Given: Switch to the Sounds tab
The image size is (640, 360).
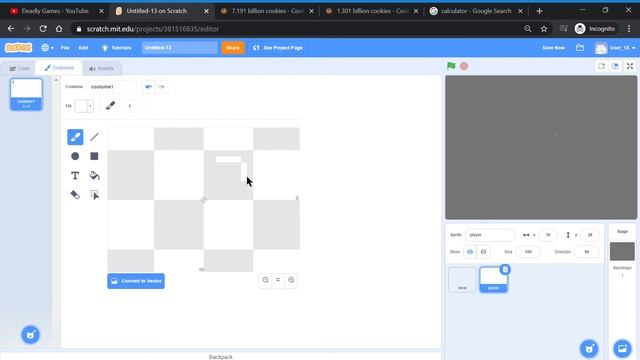Looking at the screenshot, I should 101,69.
